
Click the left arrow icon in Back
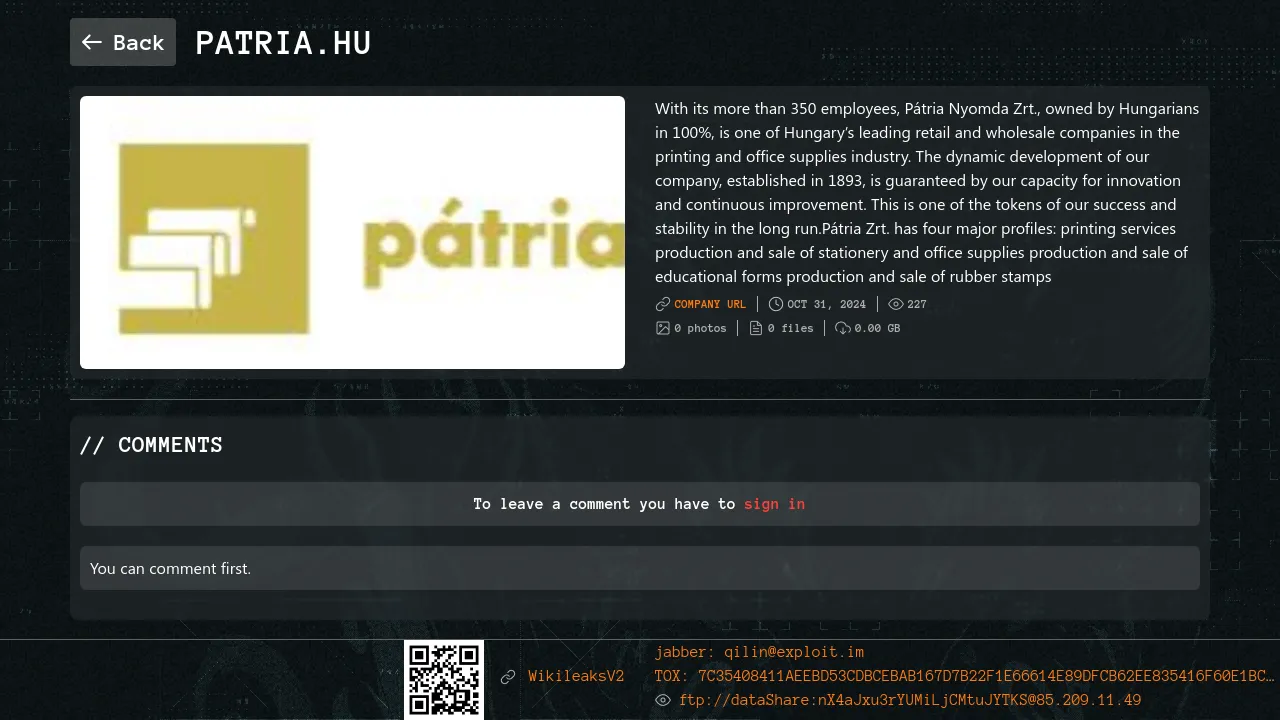tap(92, 42)
